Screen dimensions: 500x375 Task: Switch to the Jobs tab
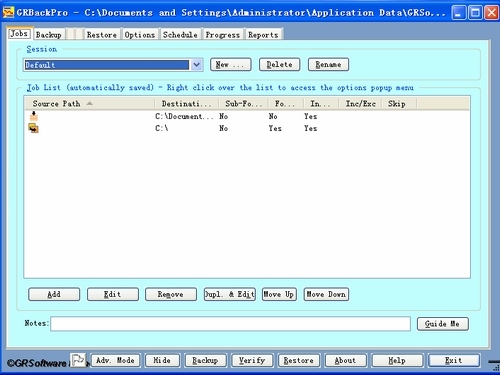pos(19,34)
